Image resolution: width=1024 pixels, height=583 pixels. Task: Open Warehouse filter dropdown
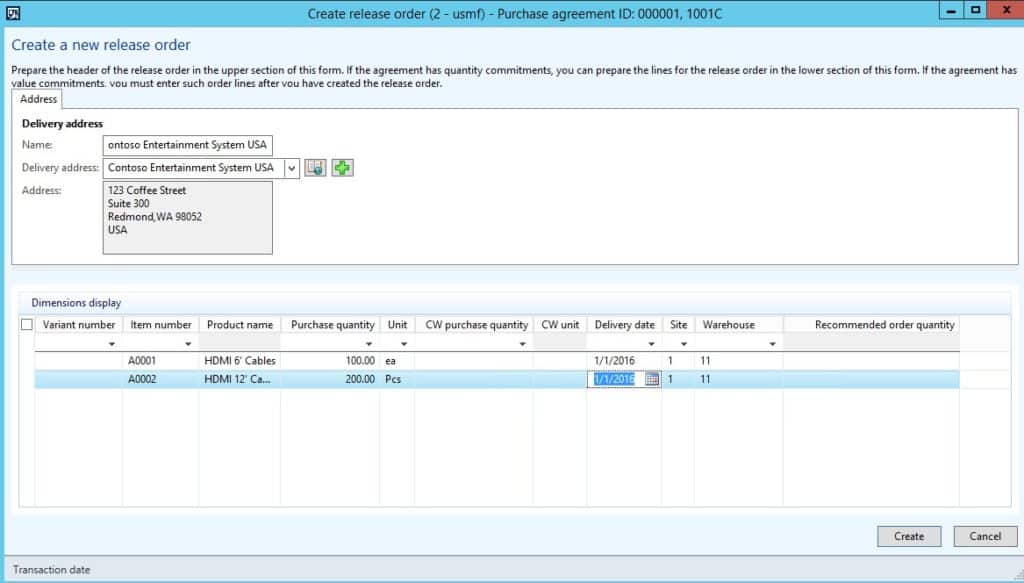773,343
